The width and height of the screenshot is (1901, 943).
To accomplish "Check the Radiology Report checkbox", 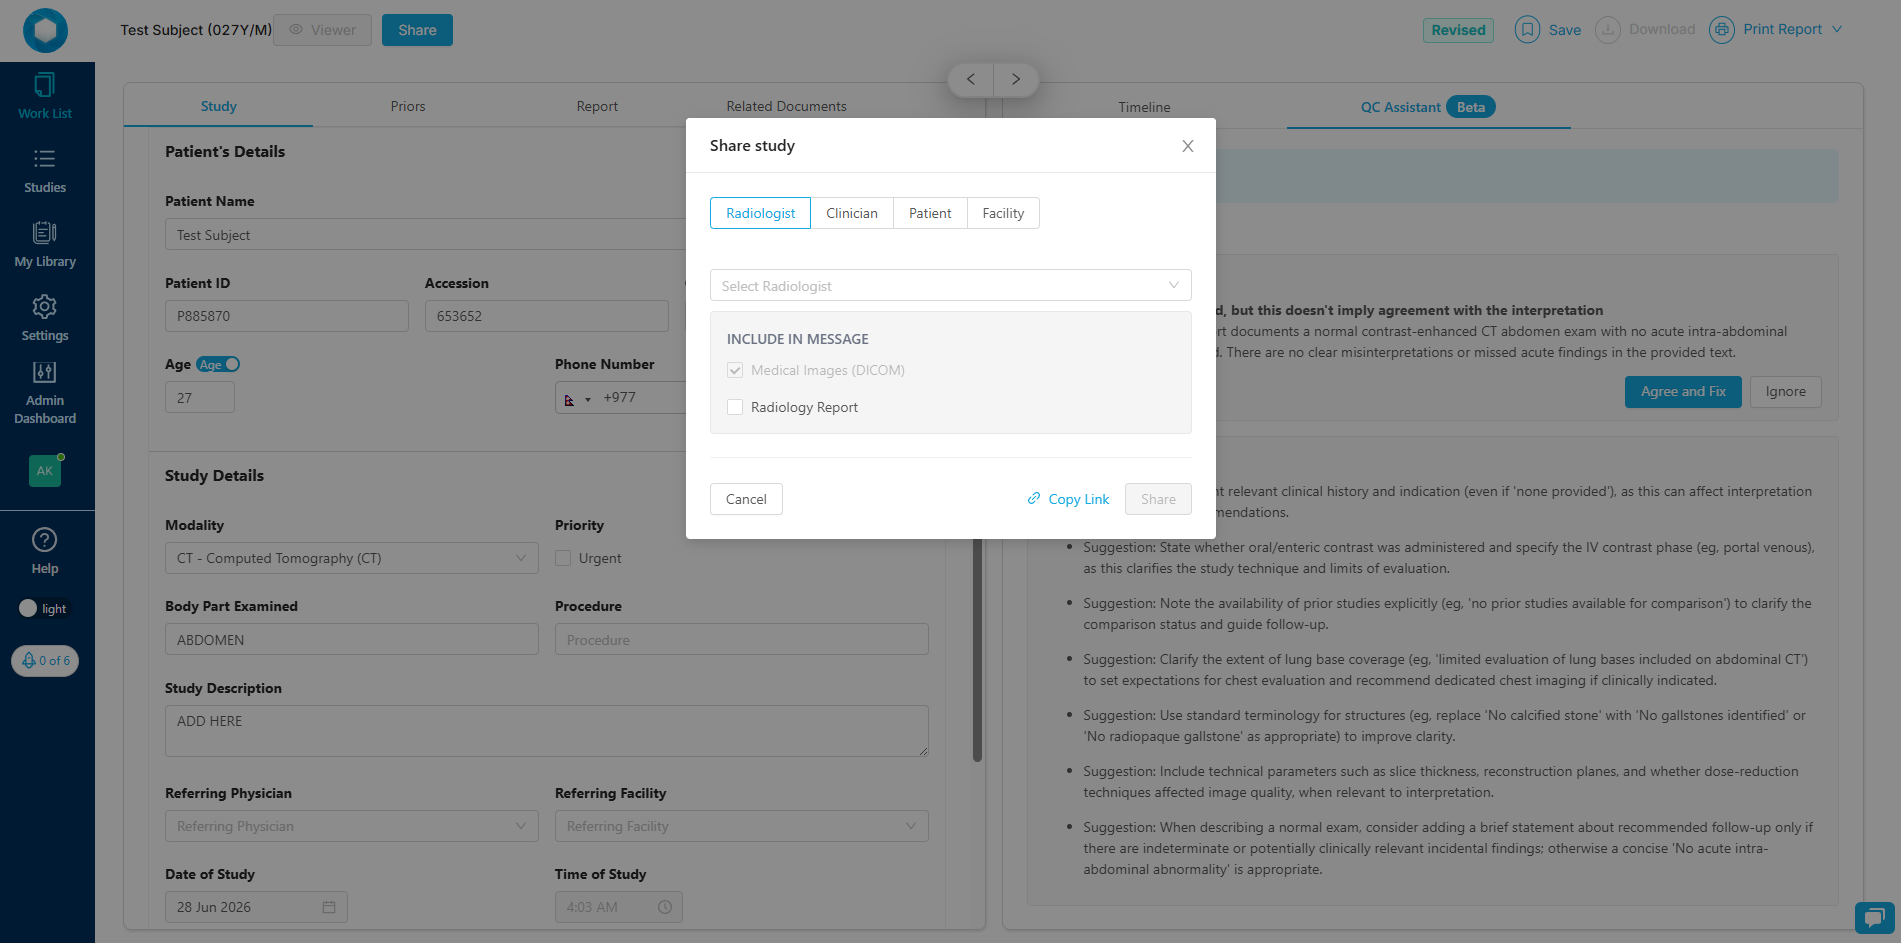I will click(x=735, y=407).
